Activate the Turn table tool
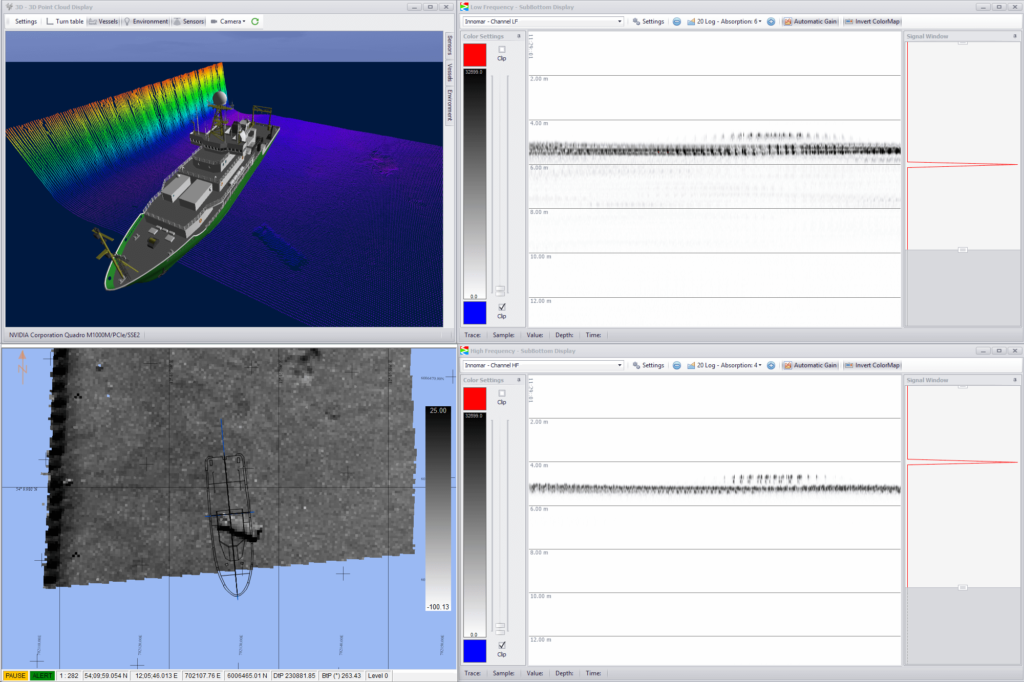Image resolution: width=1024 pixels, height=682 pixels. pos(65,22)
